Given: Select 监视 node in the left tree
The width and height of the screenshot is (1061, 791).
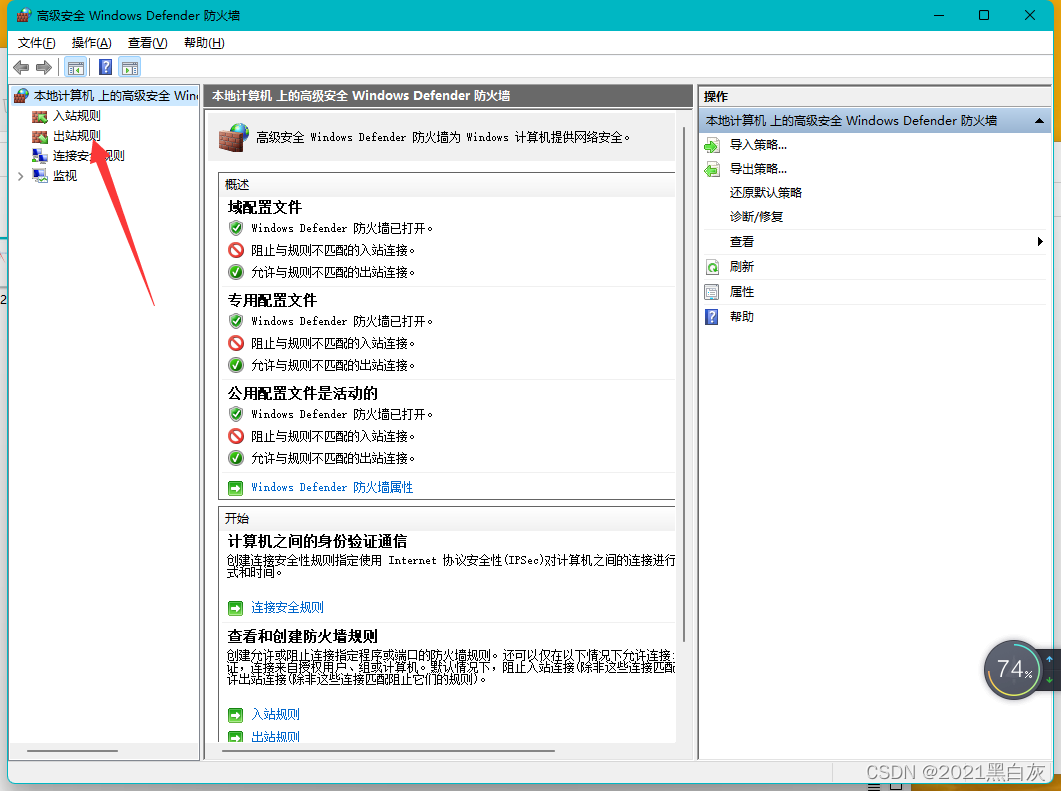Looking at the screenshot, I should coord(65,176).
